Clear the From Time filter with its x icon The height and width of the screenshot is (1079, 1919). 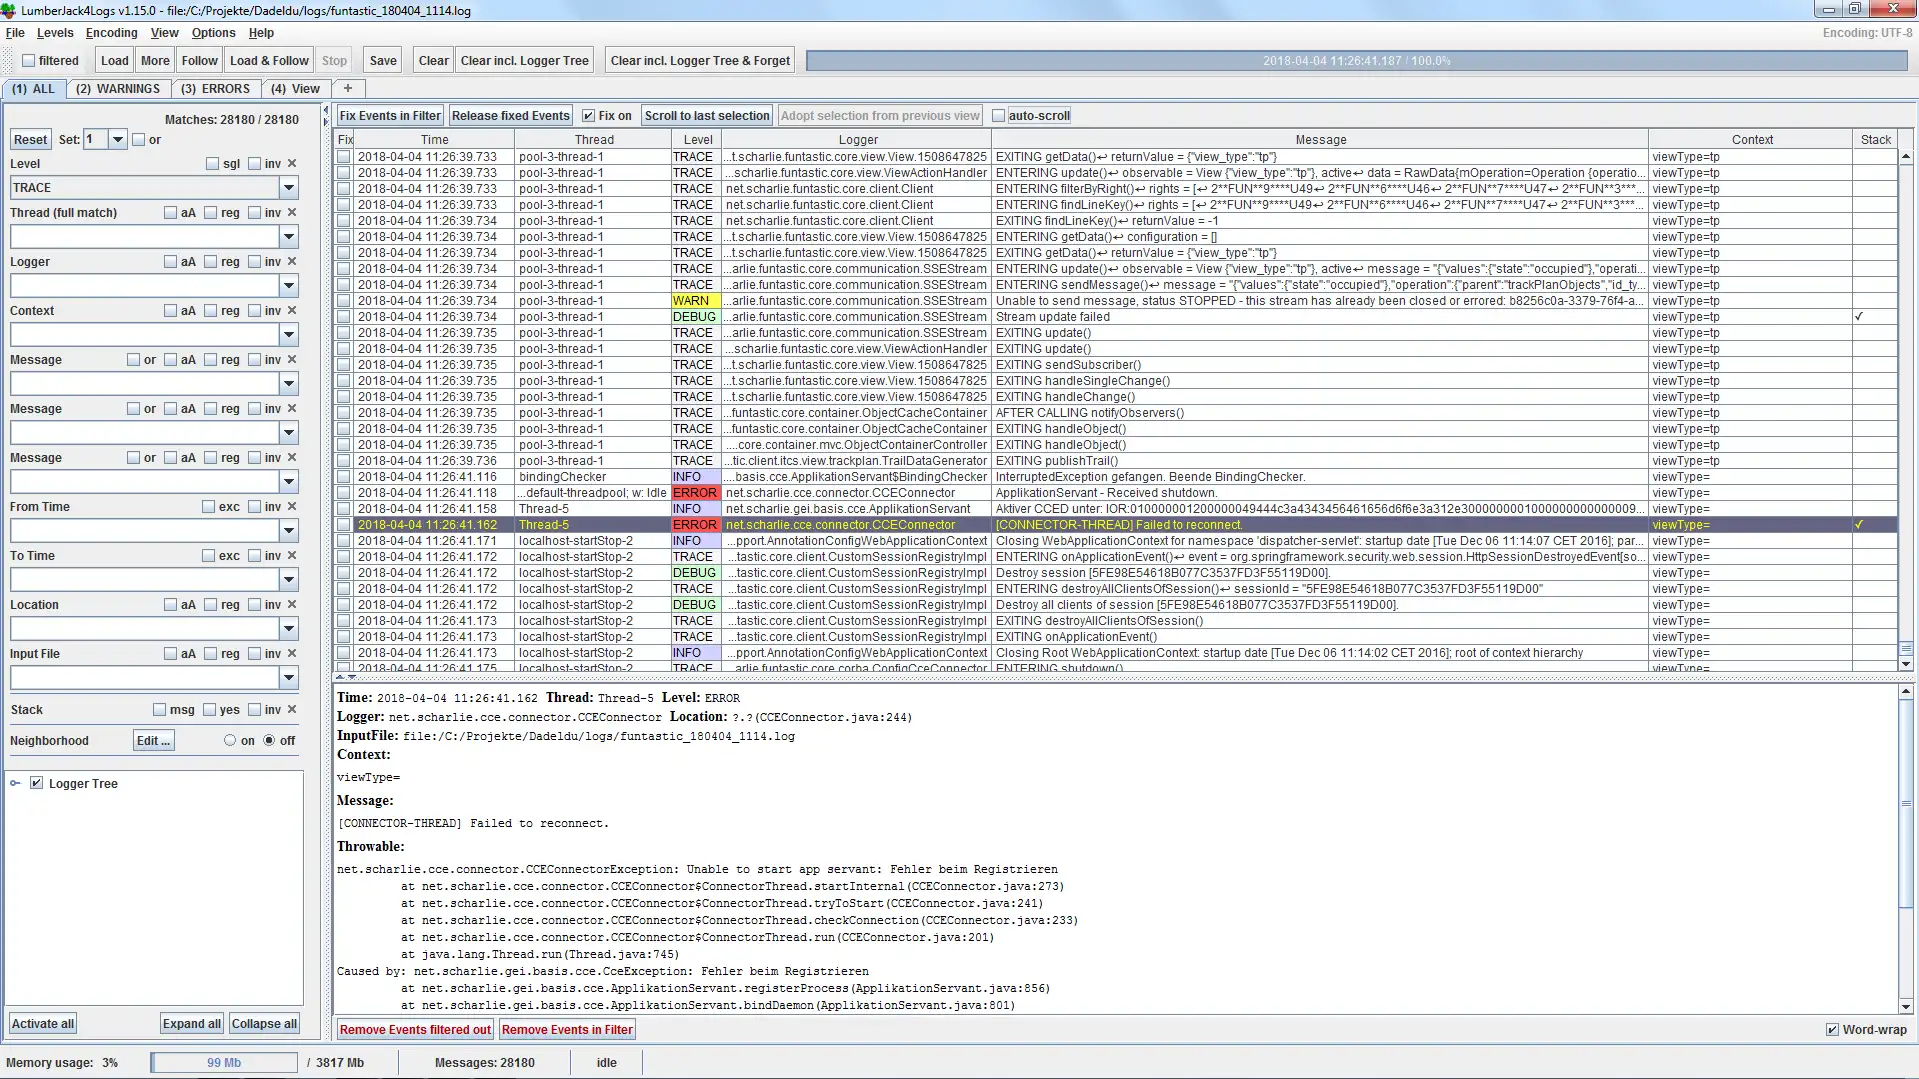point(292,506)
